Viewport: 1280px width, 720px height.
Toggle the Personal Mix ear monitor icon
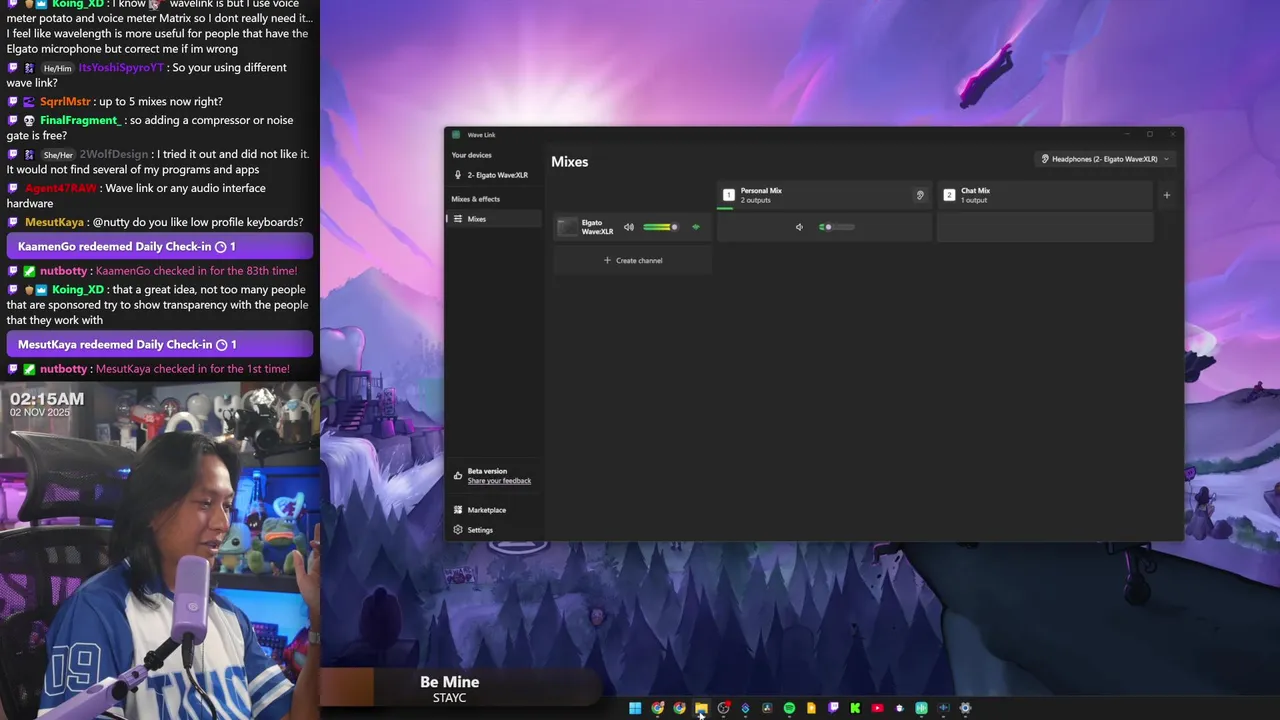920,195
